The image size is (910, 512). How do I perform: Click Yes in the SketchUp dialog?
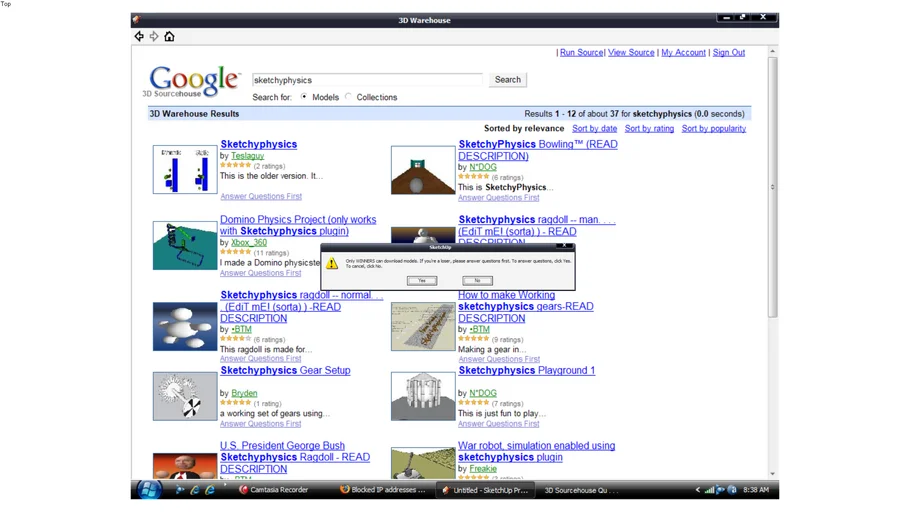[422, 280]
